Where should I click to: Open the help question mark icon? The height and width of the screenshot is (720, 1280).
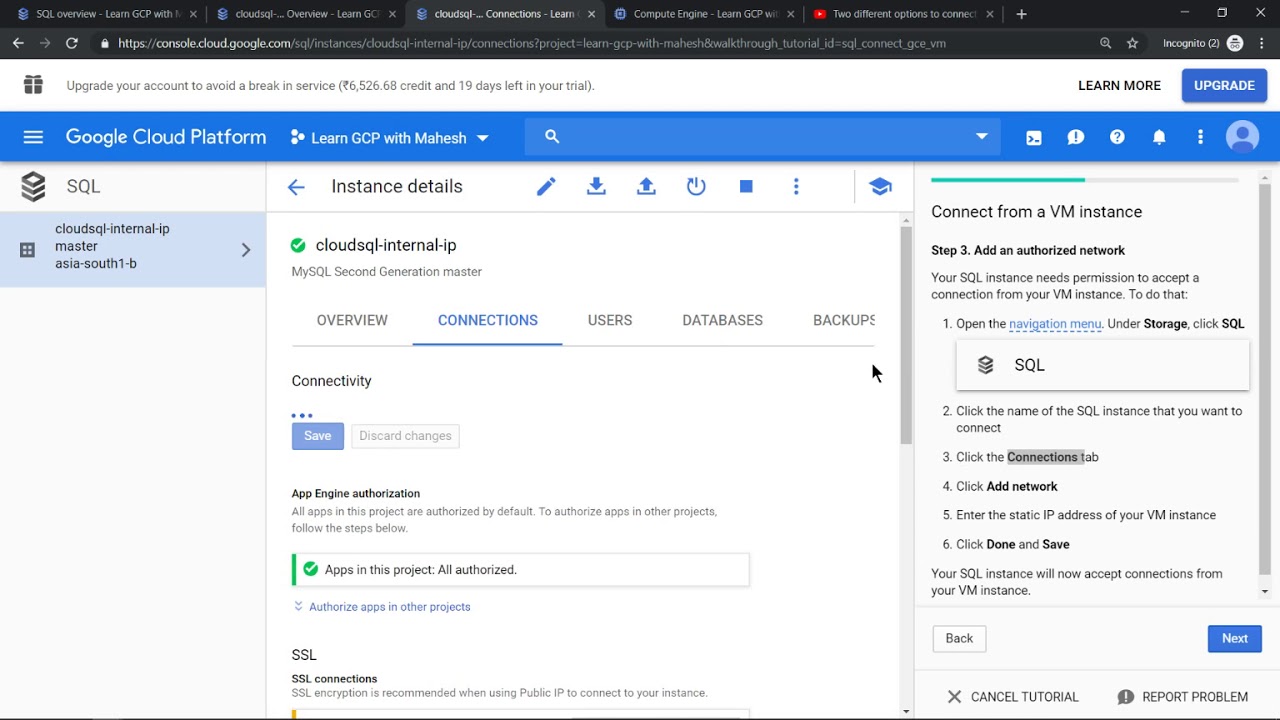(x=1117, y=138)
